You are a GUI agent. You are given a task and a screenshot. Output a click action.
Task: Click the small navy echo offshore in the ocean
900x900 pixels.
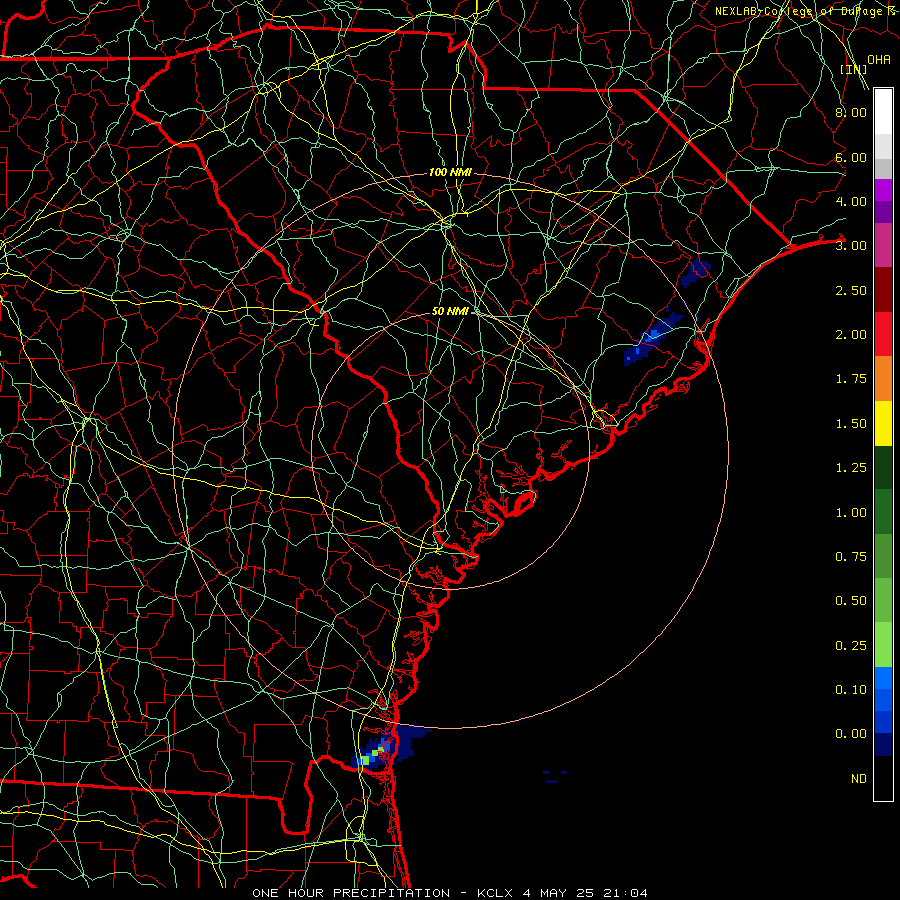click(554, 777)
